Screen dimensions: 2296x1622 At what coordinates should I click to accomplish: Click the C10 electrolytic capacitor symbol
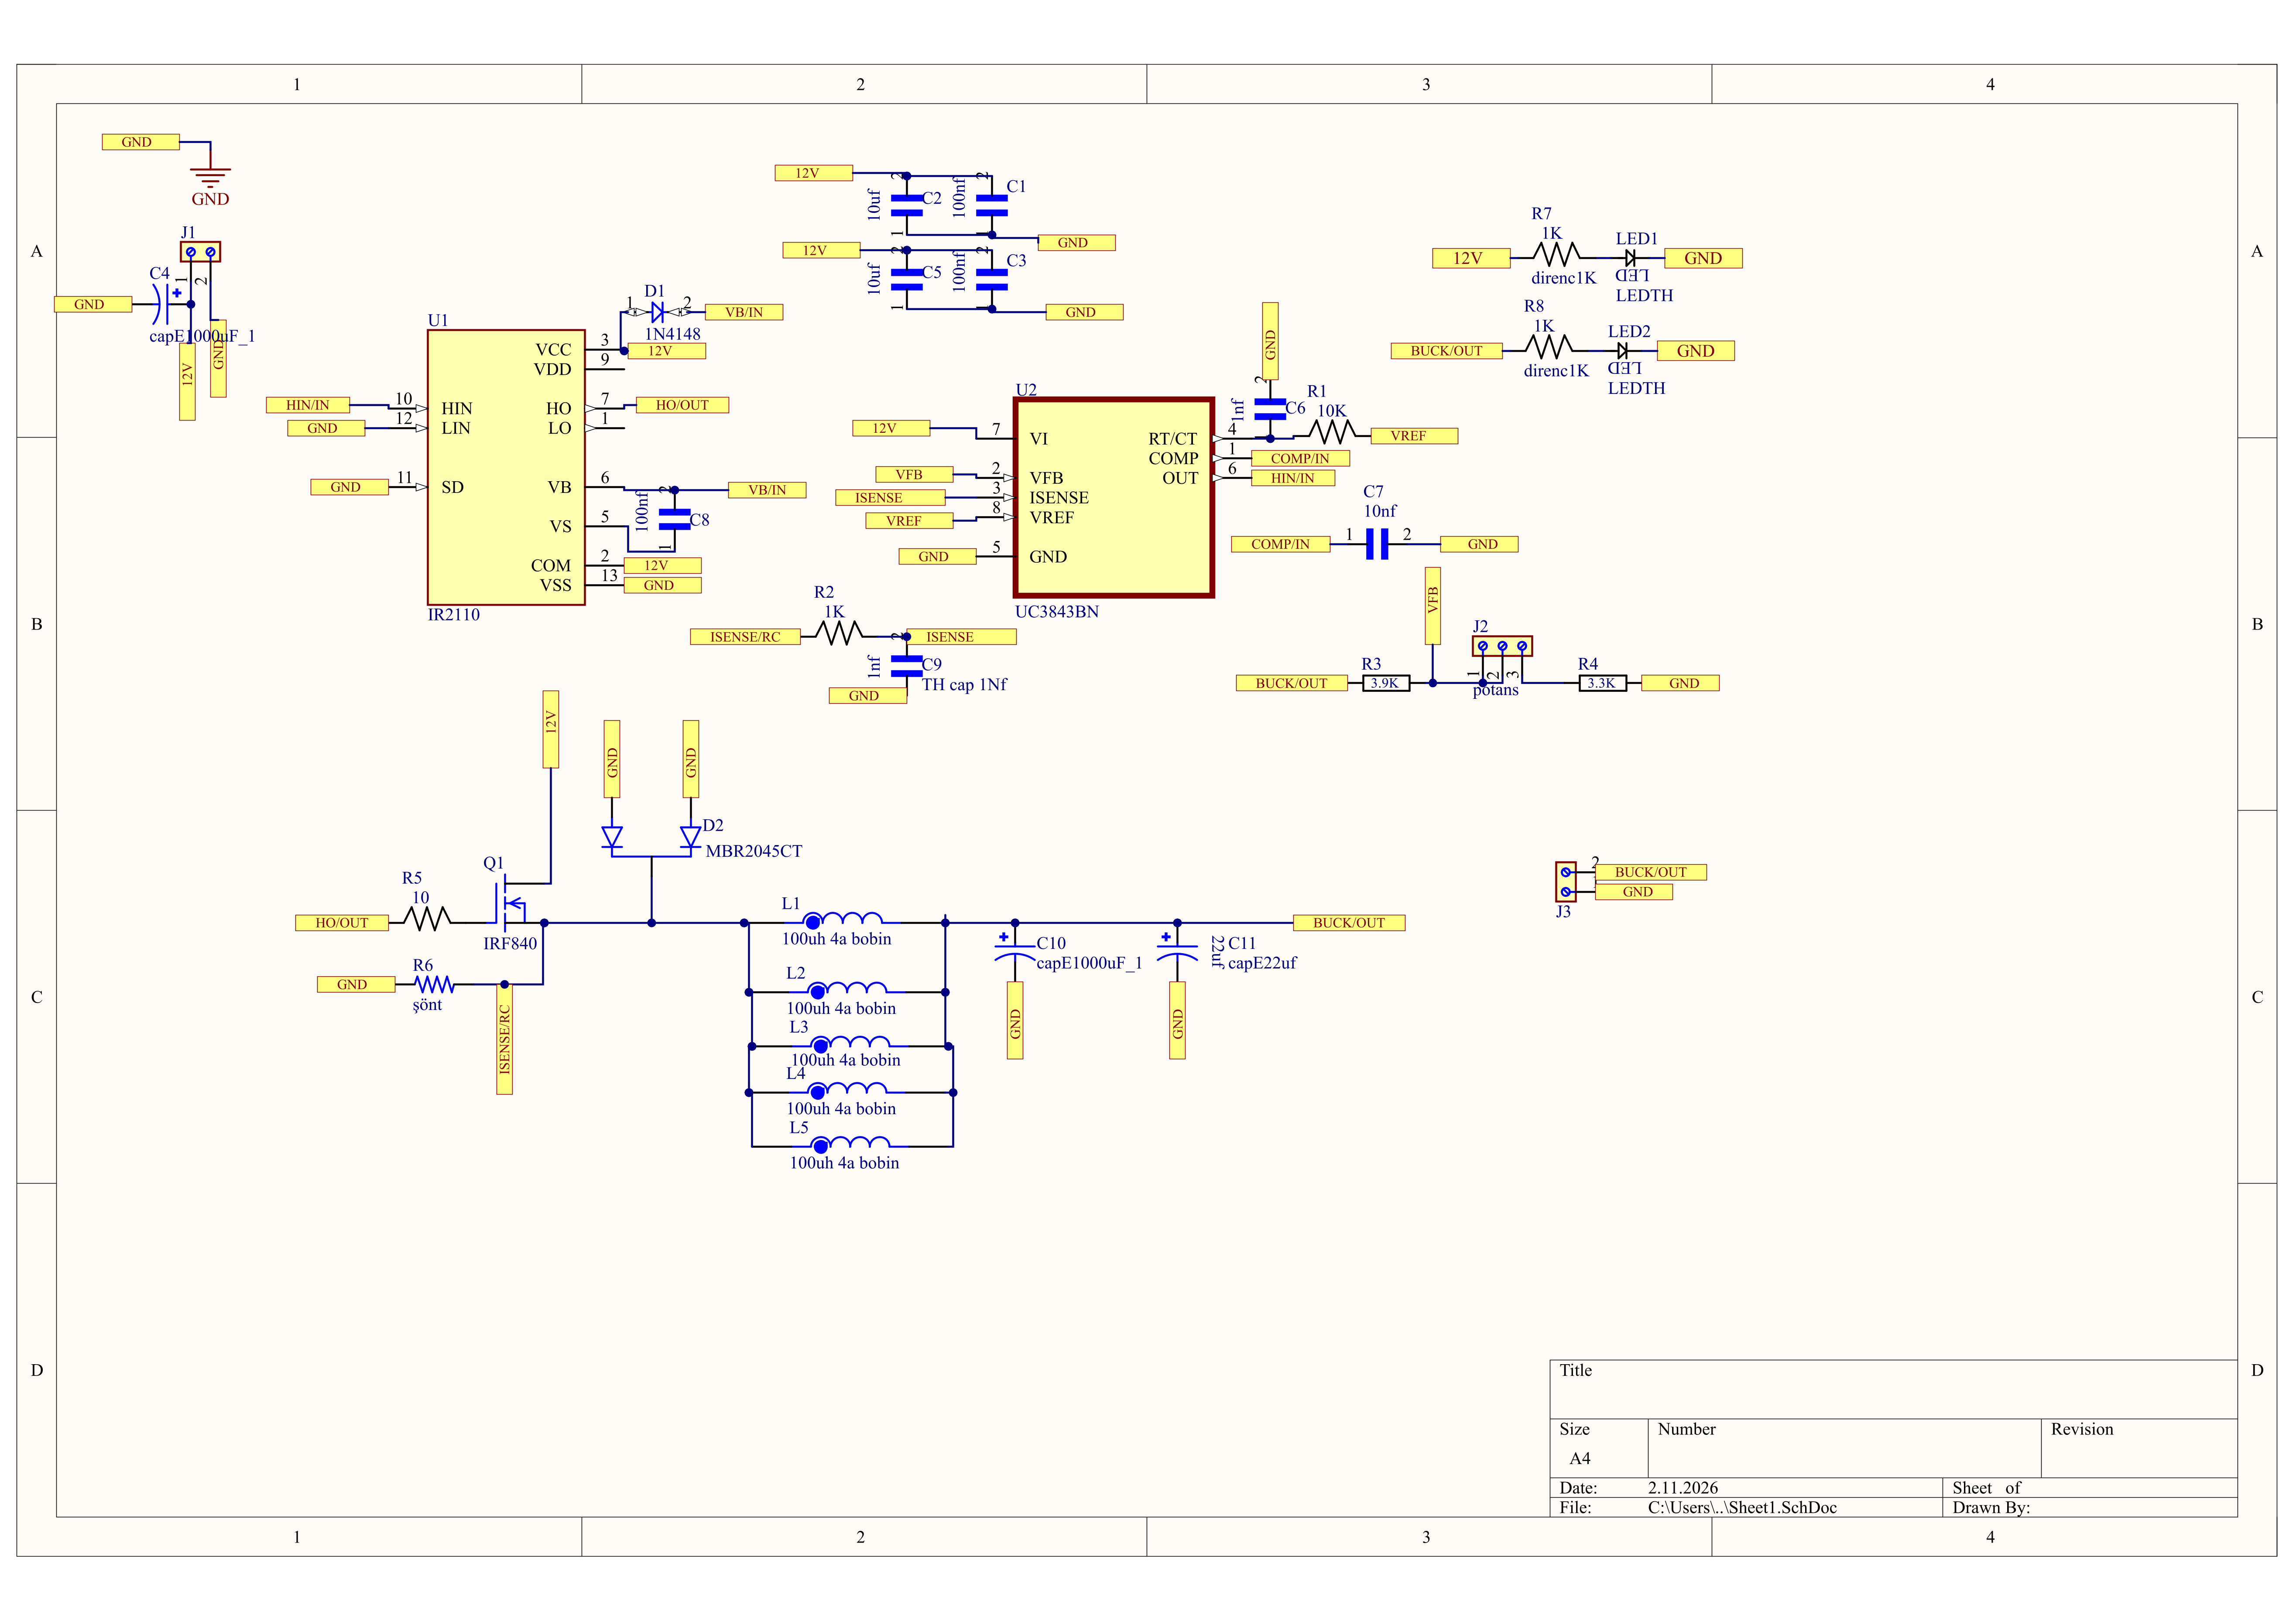pyautogui.click(x=1014, y=950)
